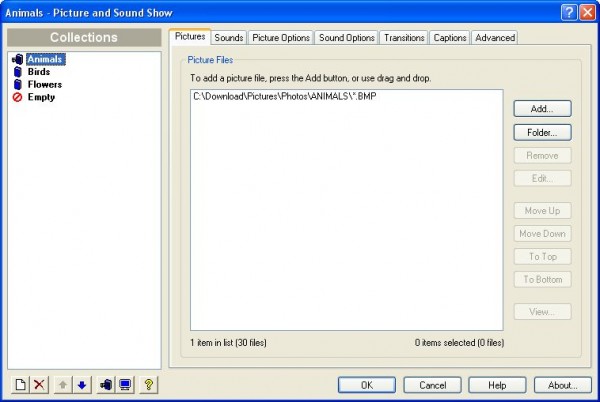Image resolution: width=600 pixels, height=402 pixels.
Task: Click the red prohibited icon beside Empty
Action: (17, 97)
